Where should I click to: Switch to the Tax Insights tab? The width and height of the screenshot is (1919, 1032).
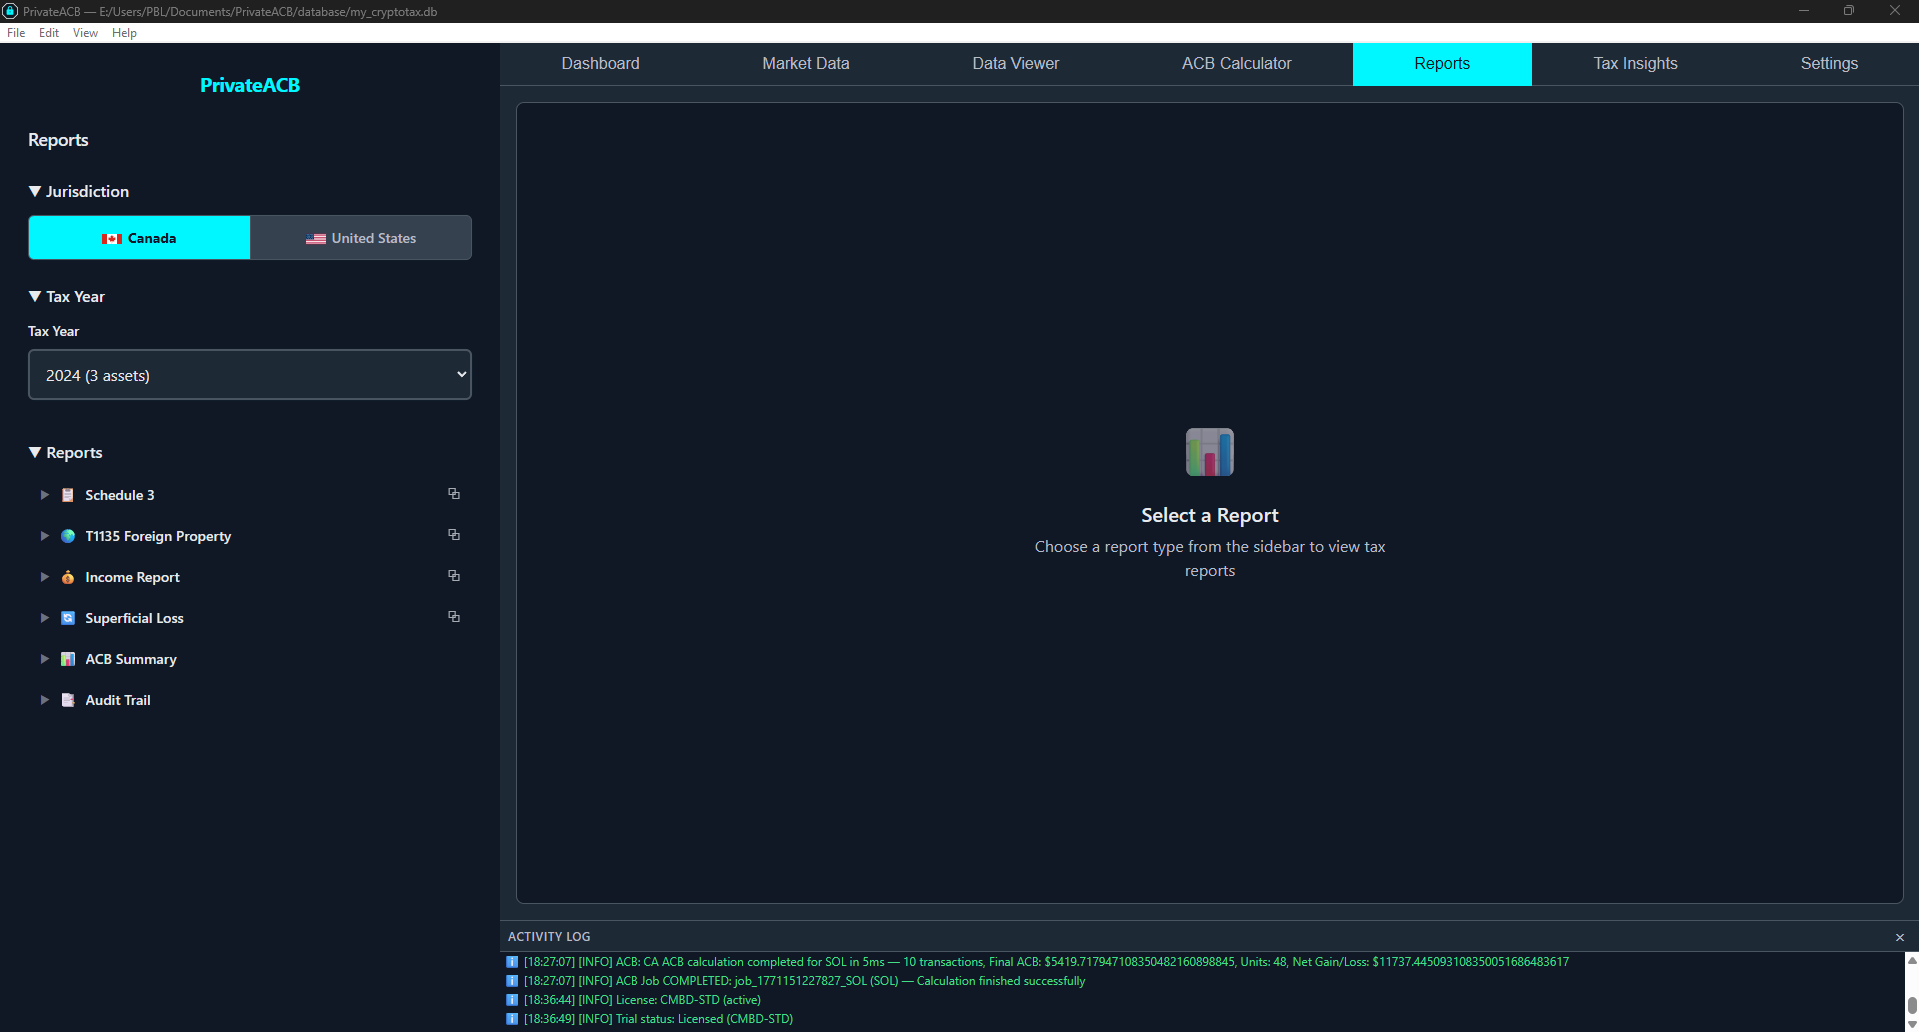(1634, 63)
